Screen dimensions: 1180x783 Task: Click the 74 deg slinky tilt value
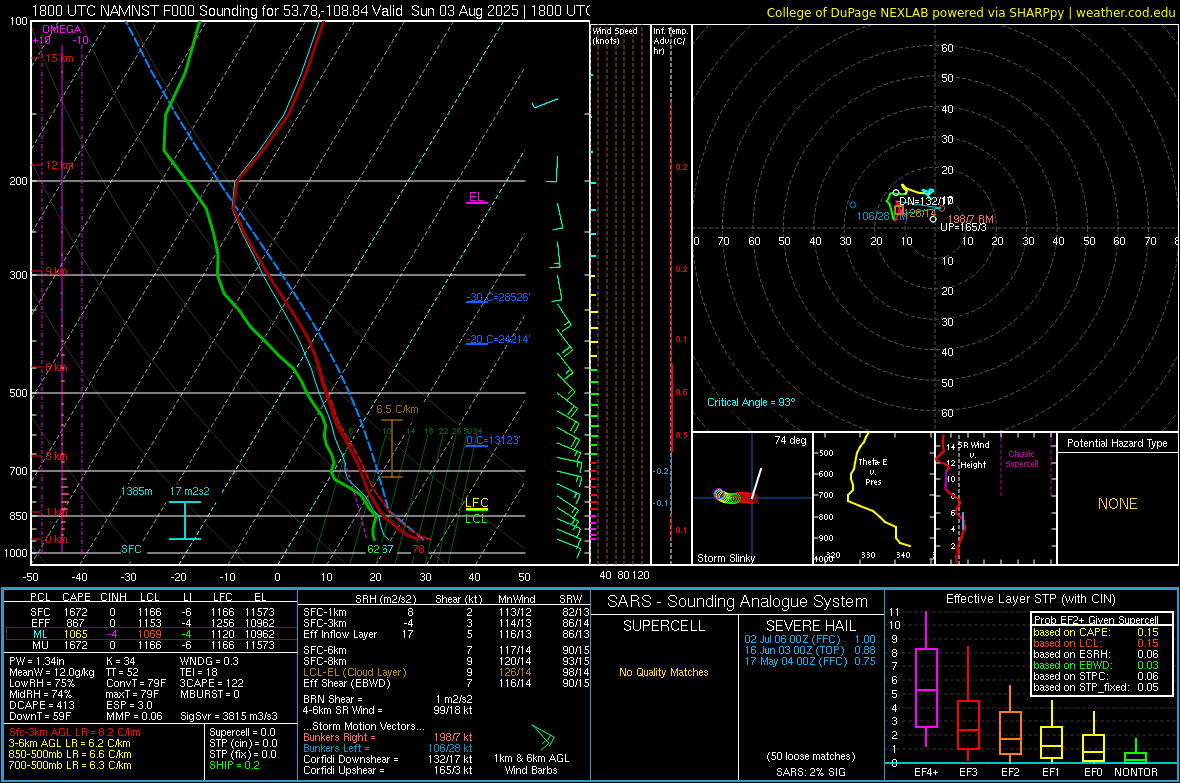click(790, 440)
